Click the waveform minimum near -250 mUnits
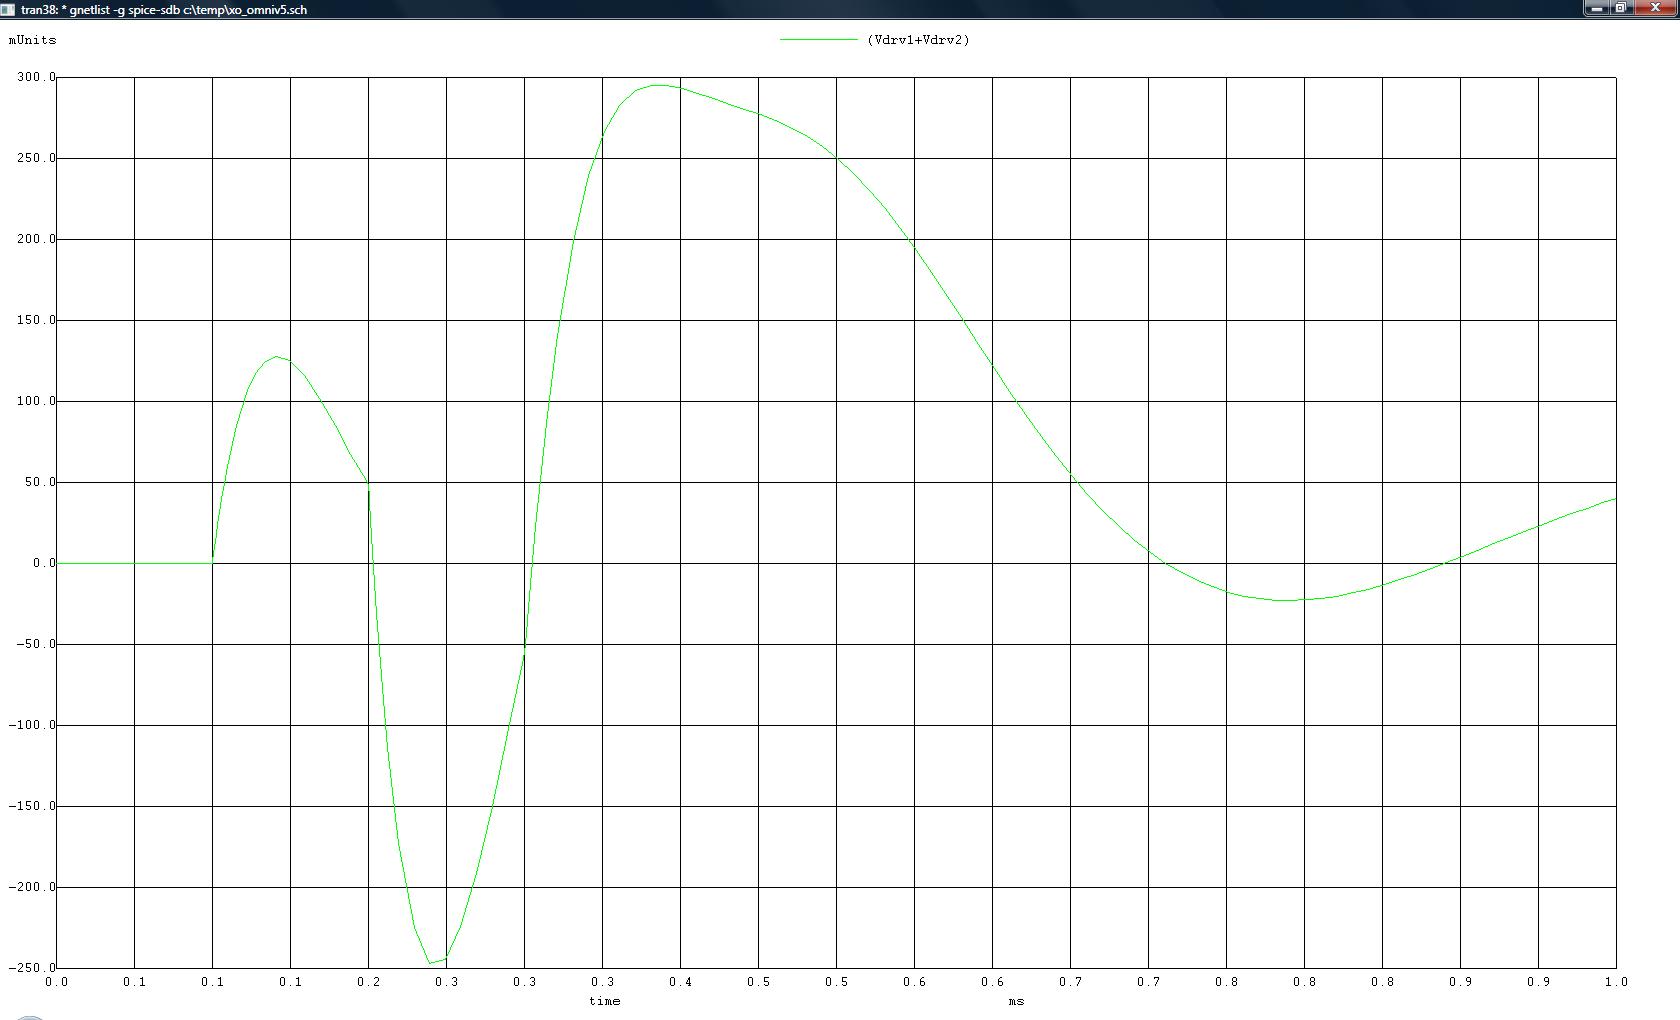Screen dimensions: 1680x1020 tap(431, 963)
